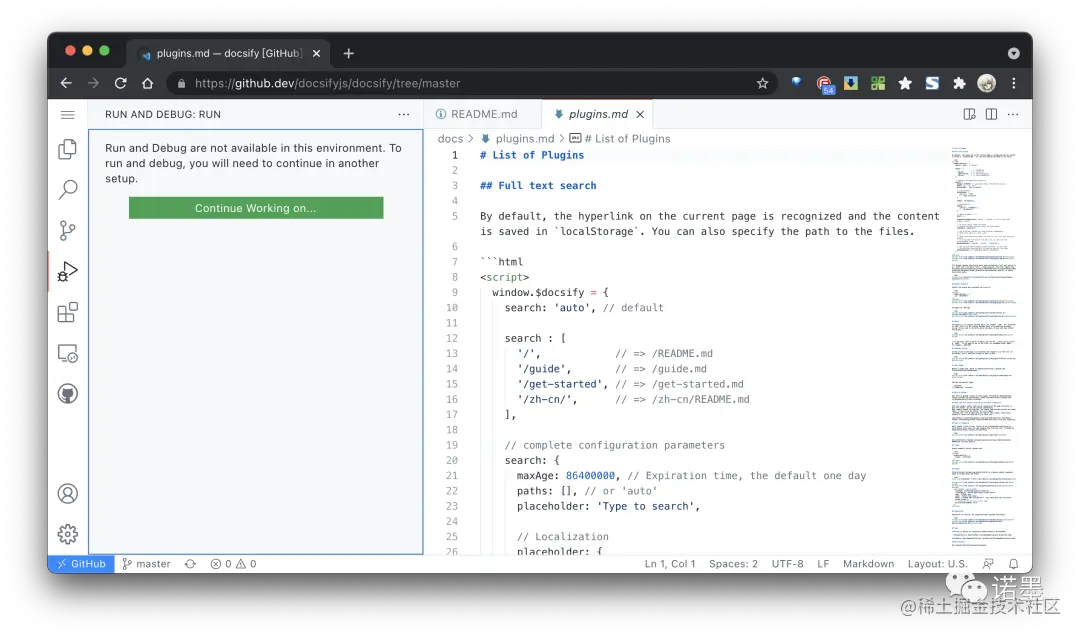Viewport: 1080px width, 636px height.
Task: Click the '<script>' tag line
Action: [x=504, y=277]
